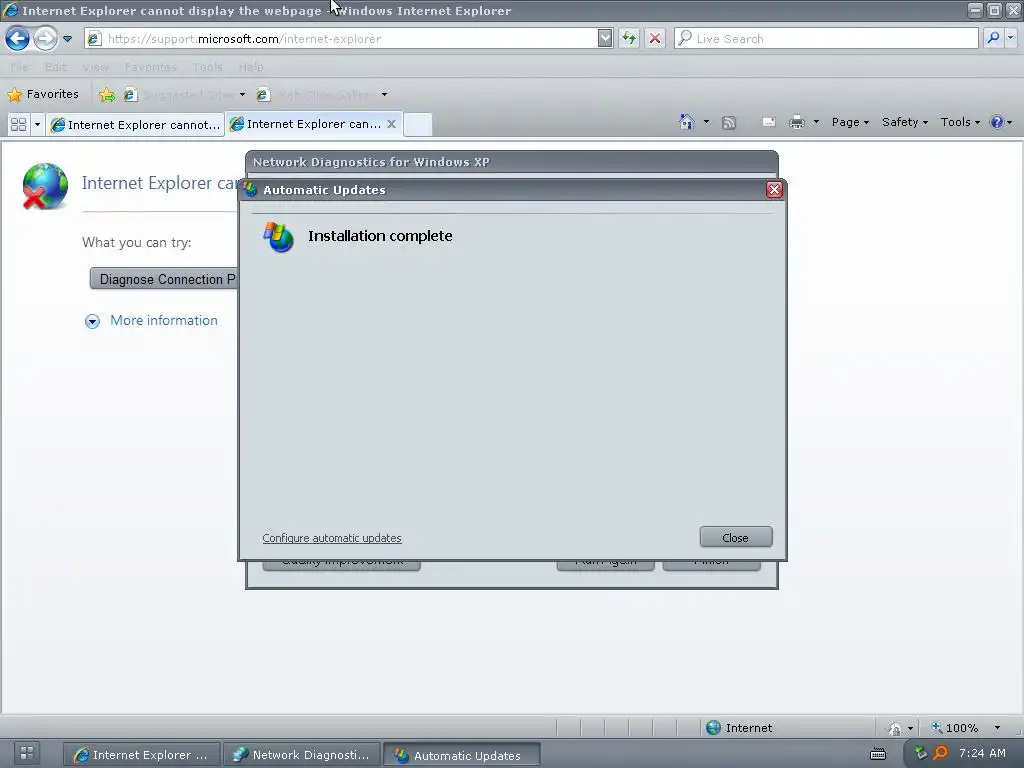Click the Print icon
This screenshot has width=1024, height=768.
pos(797,122)
